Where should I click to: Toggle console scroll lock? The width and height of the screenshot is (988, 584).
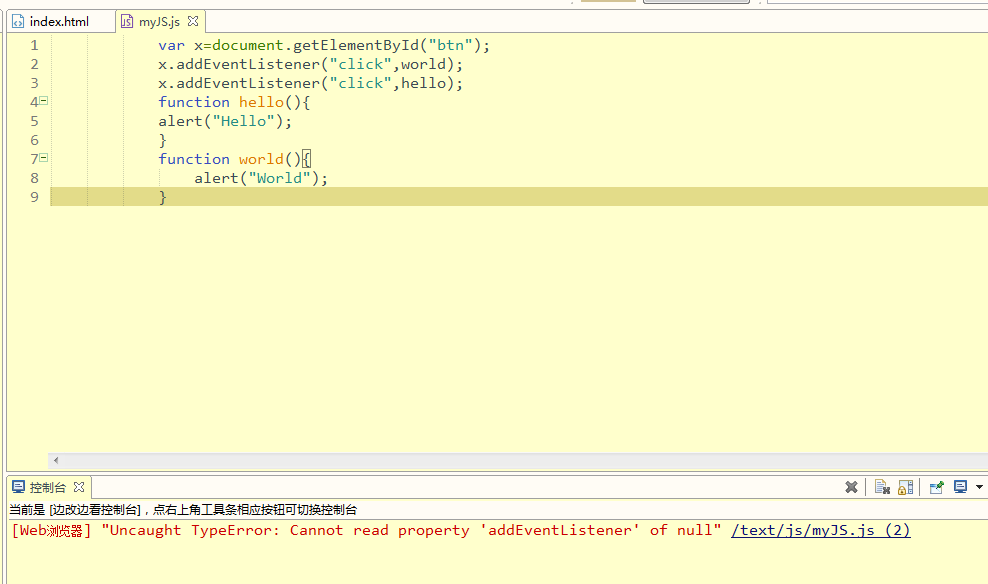(905, 487)
